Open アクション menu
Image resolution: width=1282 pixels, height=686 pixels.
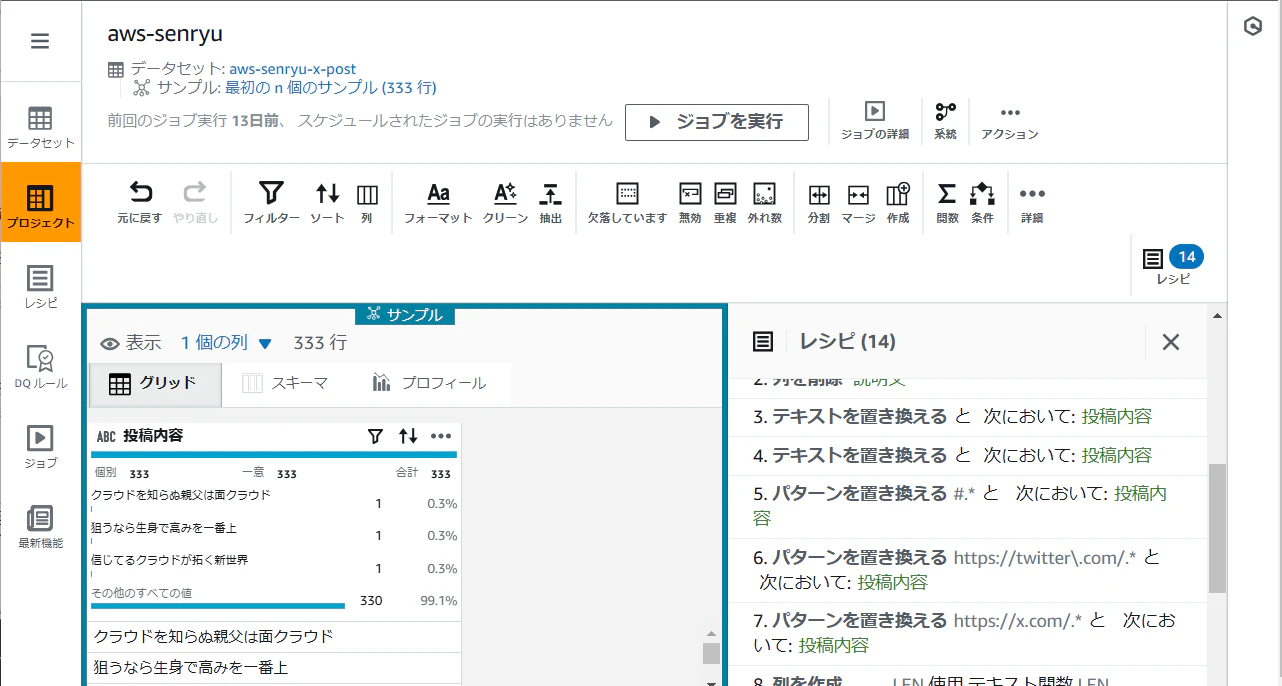pos(1009,121)
